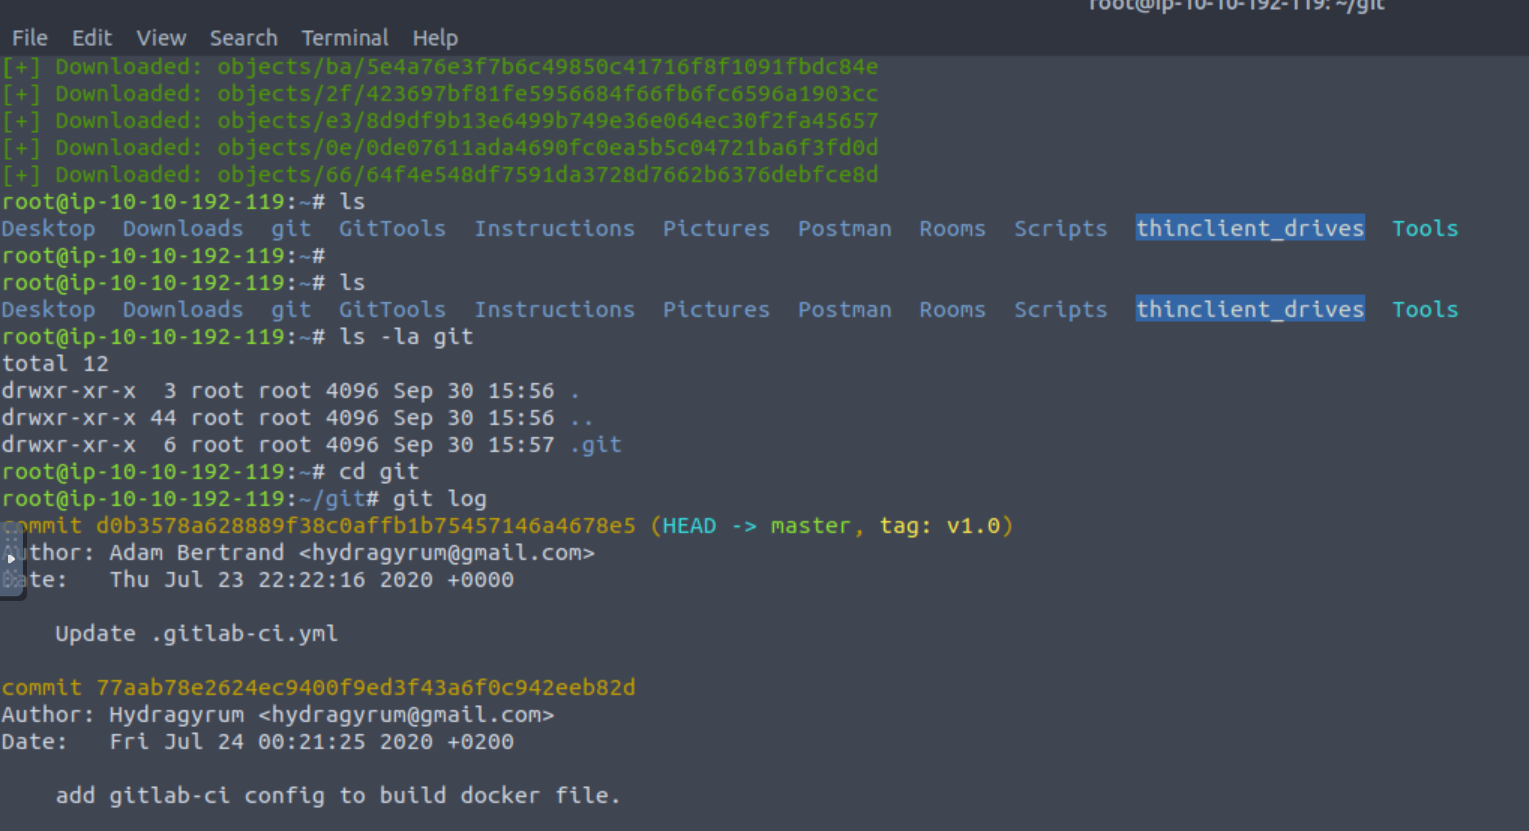Open the Terminal menu
The width and height of the screenshot is (1529, 831).
345,38
